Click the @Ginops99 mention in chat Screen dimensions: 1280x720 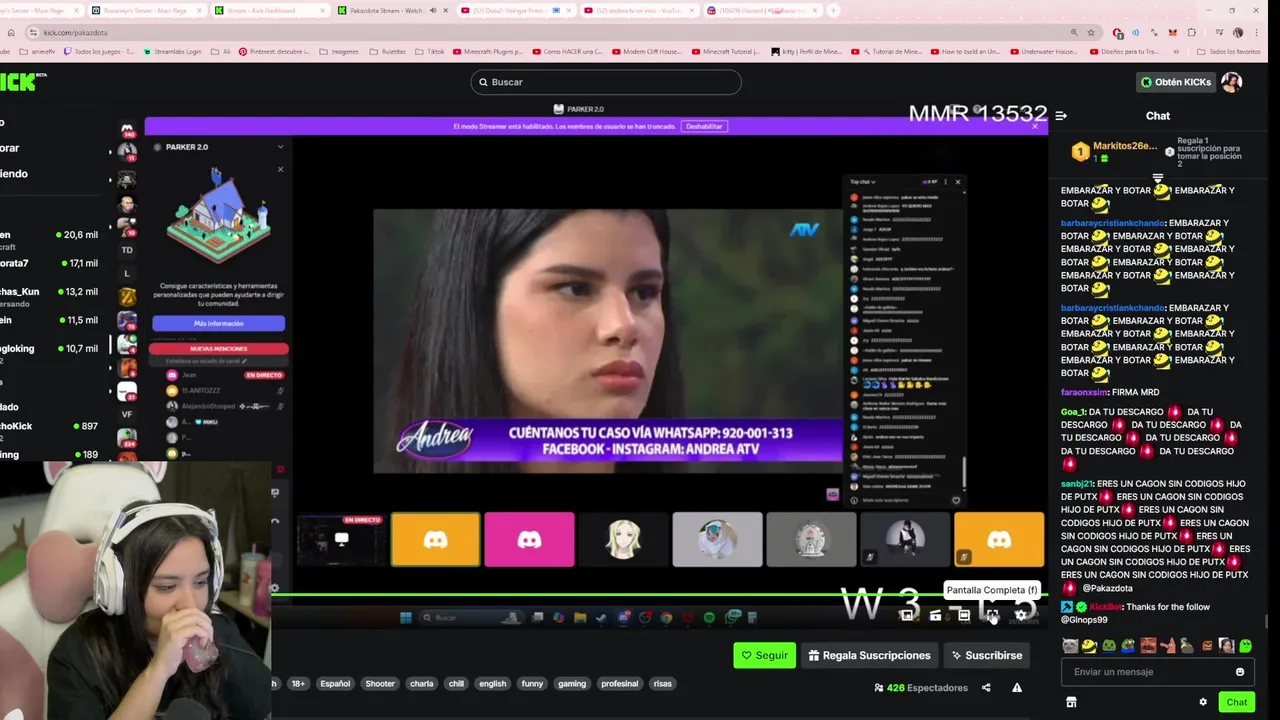1084,620
